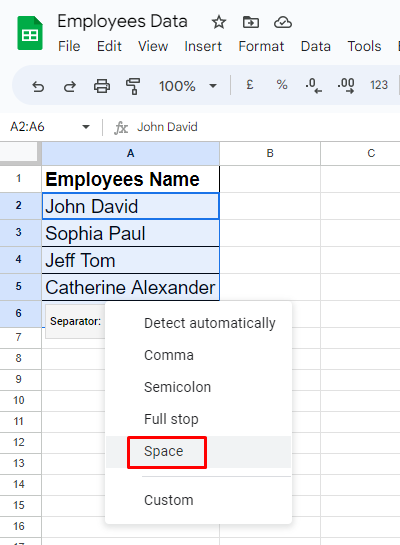This screenshot has height=545, width=400.
Task: Star the Employees Data document
Action: click(219, 23)
